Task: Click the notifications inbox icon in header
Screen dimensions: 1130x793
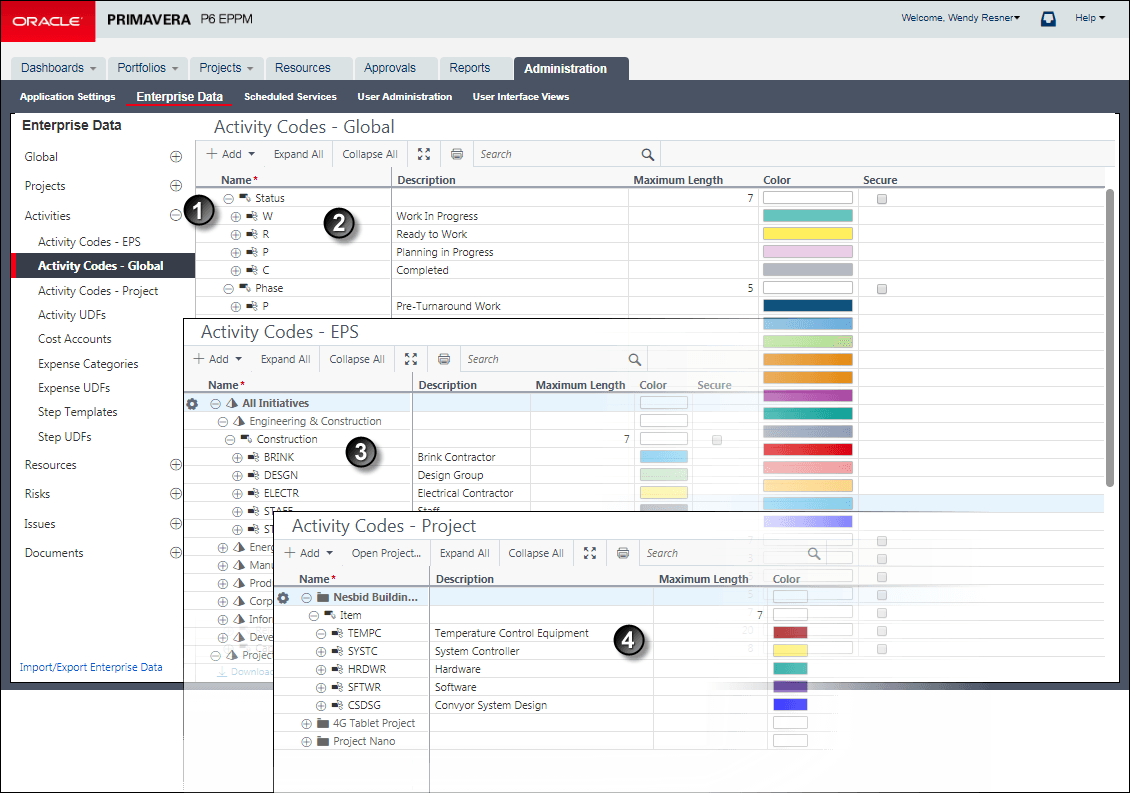Action: pos(1048,19)
